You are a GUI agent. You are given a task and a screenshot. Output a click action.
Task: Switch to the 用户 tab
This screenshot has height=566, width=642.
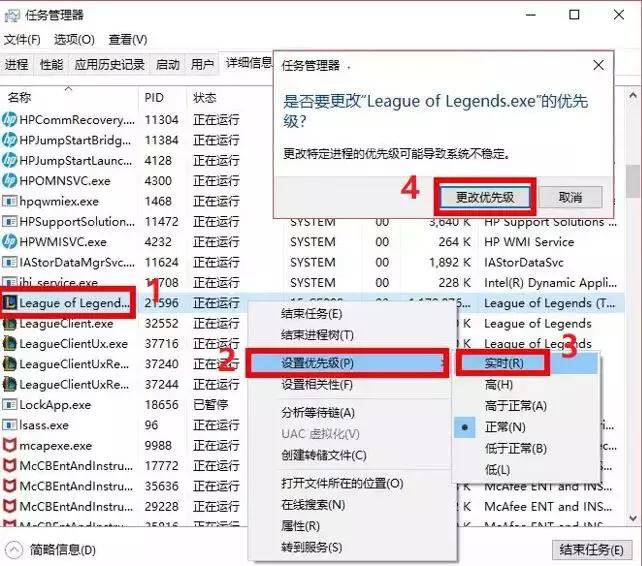[x=203, y=64]
